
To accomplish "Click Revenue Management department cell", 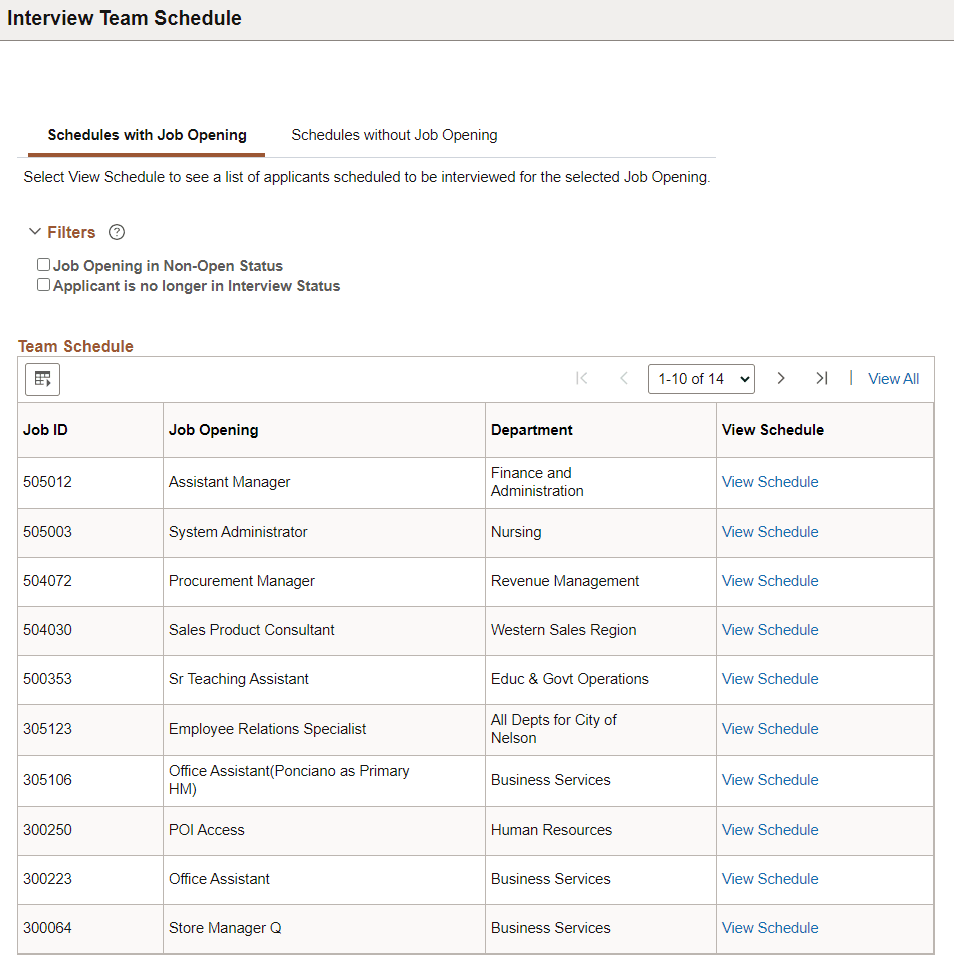I will [601, 581].
